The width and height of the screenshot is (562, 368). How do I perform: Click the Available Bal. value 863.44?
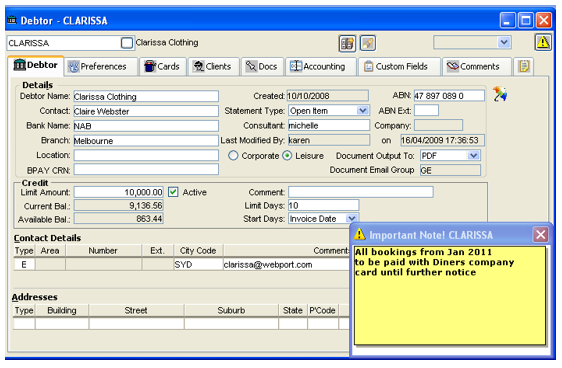pyautogui.click(x=119, y=219)
